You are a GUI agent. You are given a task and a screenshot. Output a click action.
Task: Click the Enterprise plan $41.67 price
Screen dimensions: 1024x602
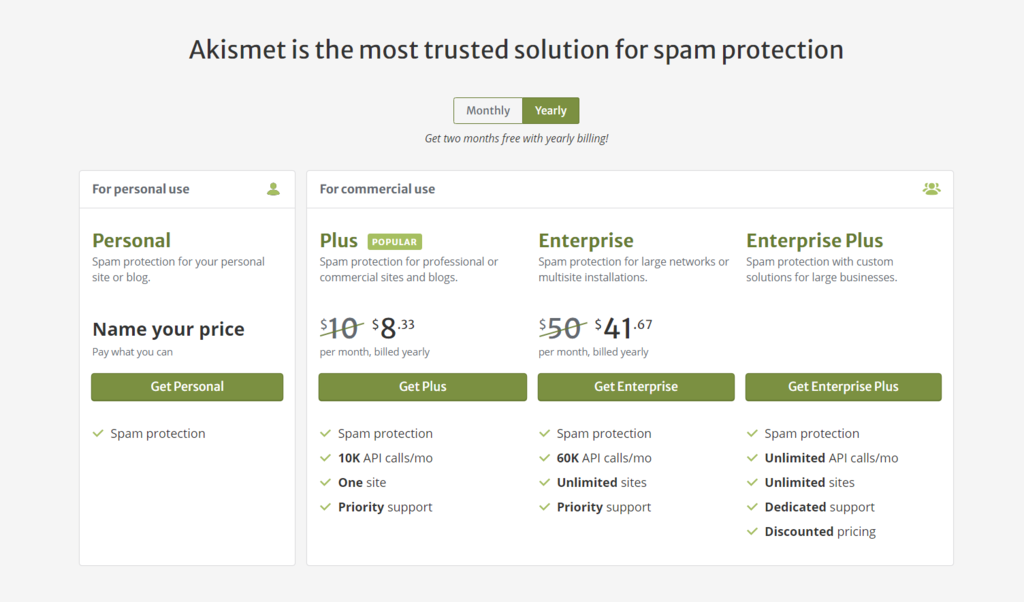pos(623,326)
